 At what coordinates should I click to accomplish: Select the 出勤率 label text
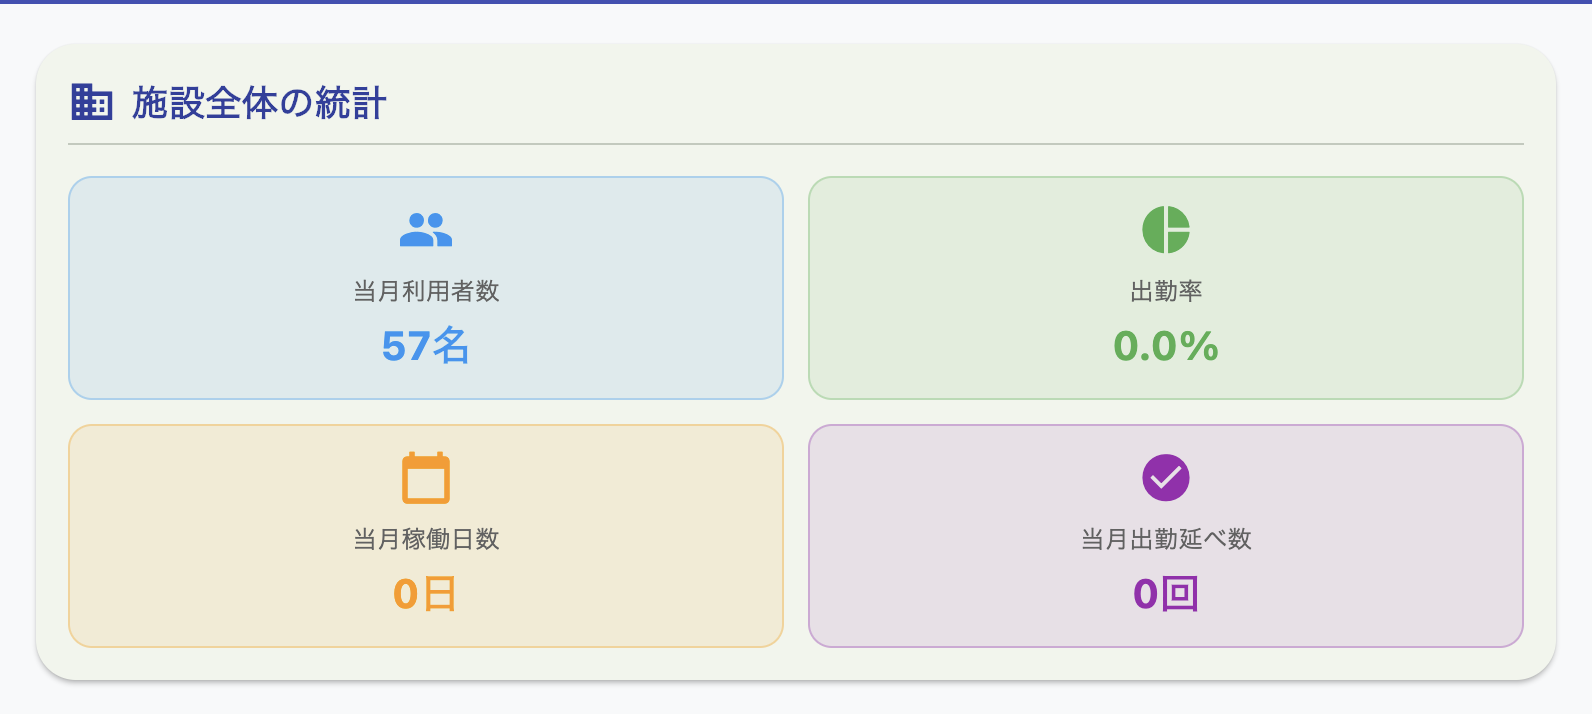coord(1164,293)
